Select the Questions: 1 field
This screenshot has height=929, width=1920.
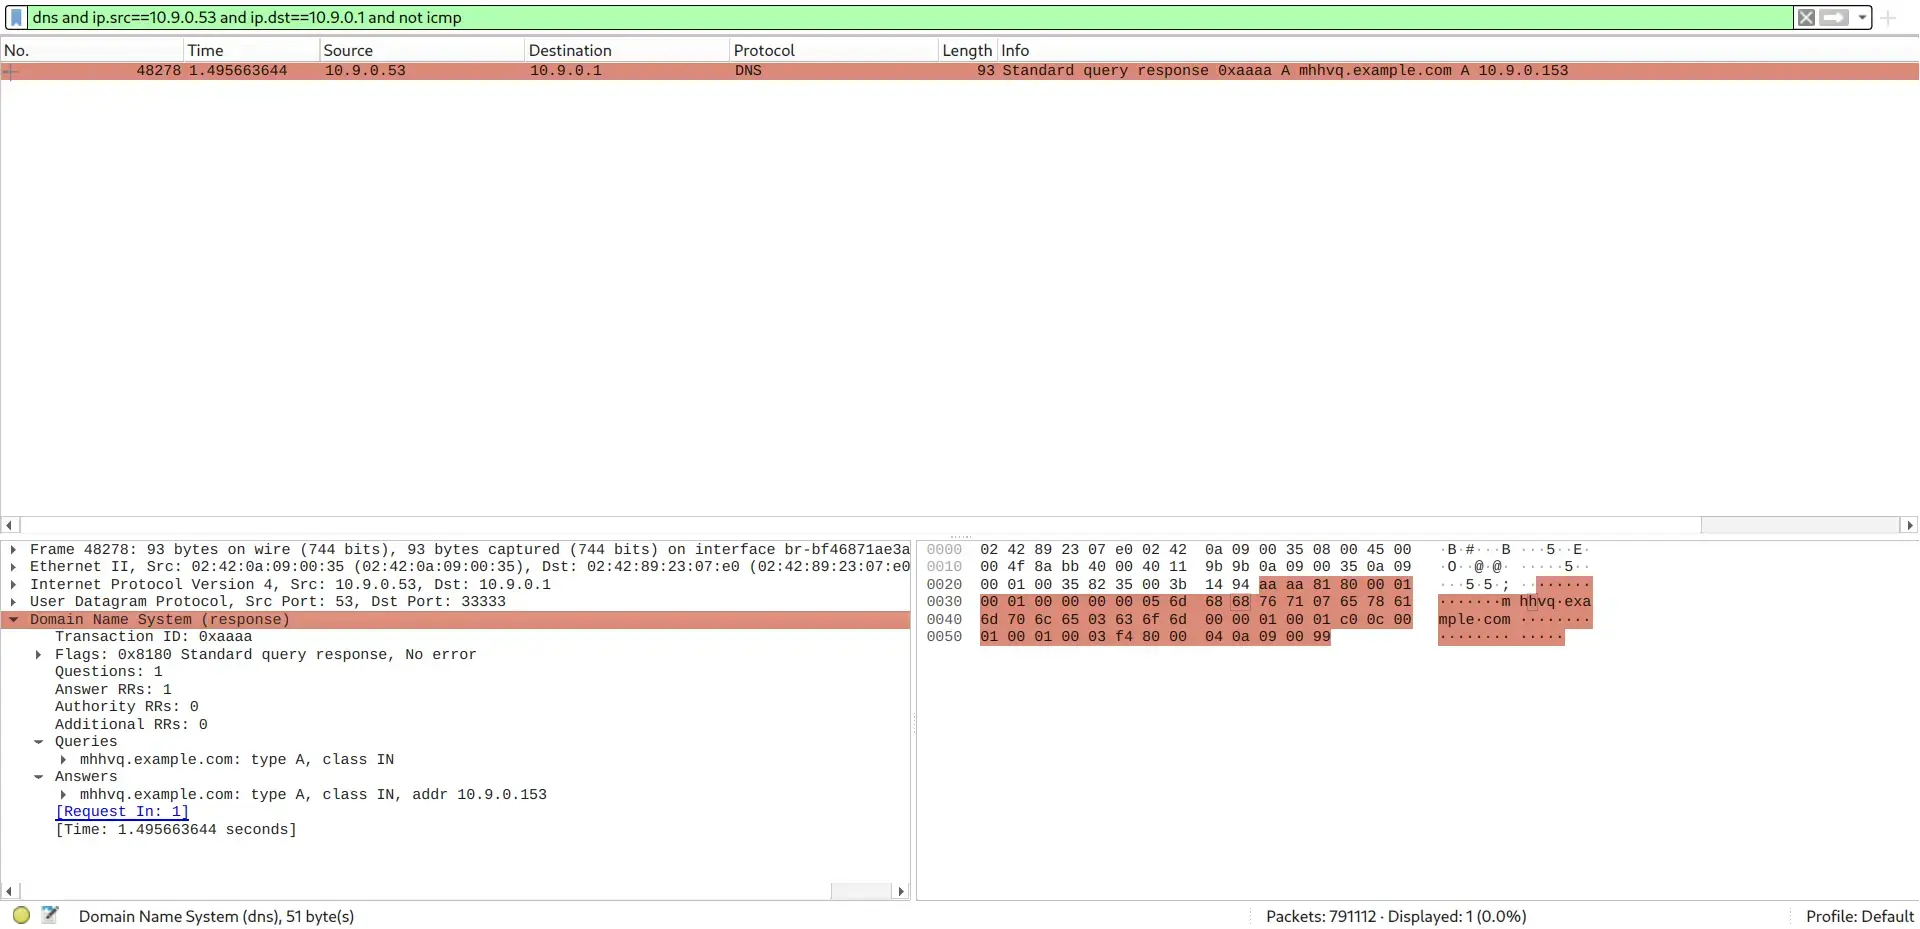pos(108,672)
